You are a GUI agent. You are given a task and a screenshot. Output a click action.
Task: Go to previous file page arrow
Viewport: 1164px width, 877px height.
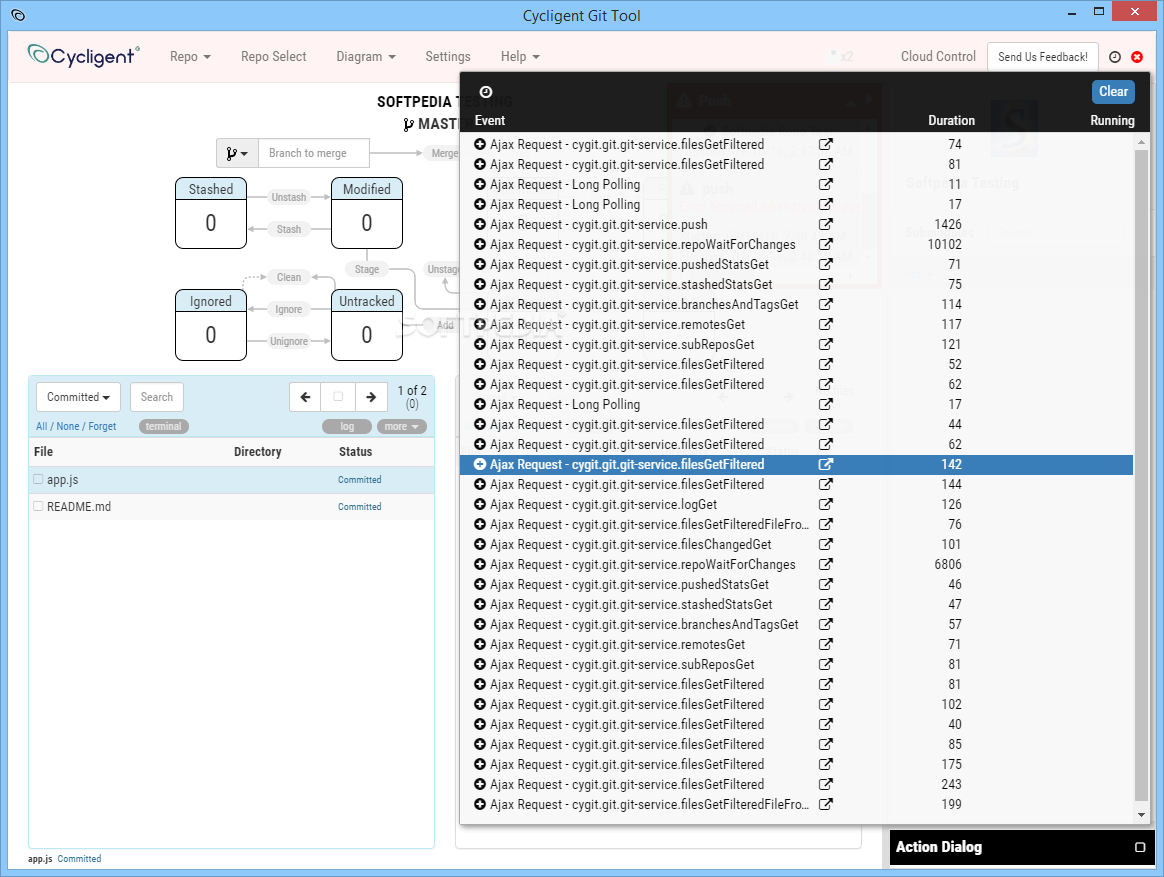point(305,397)
